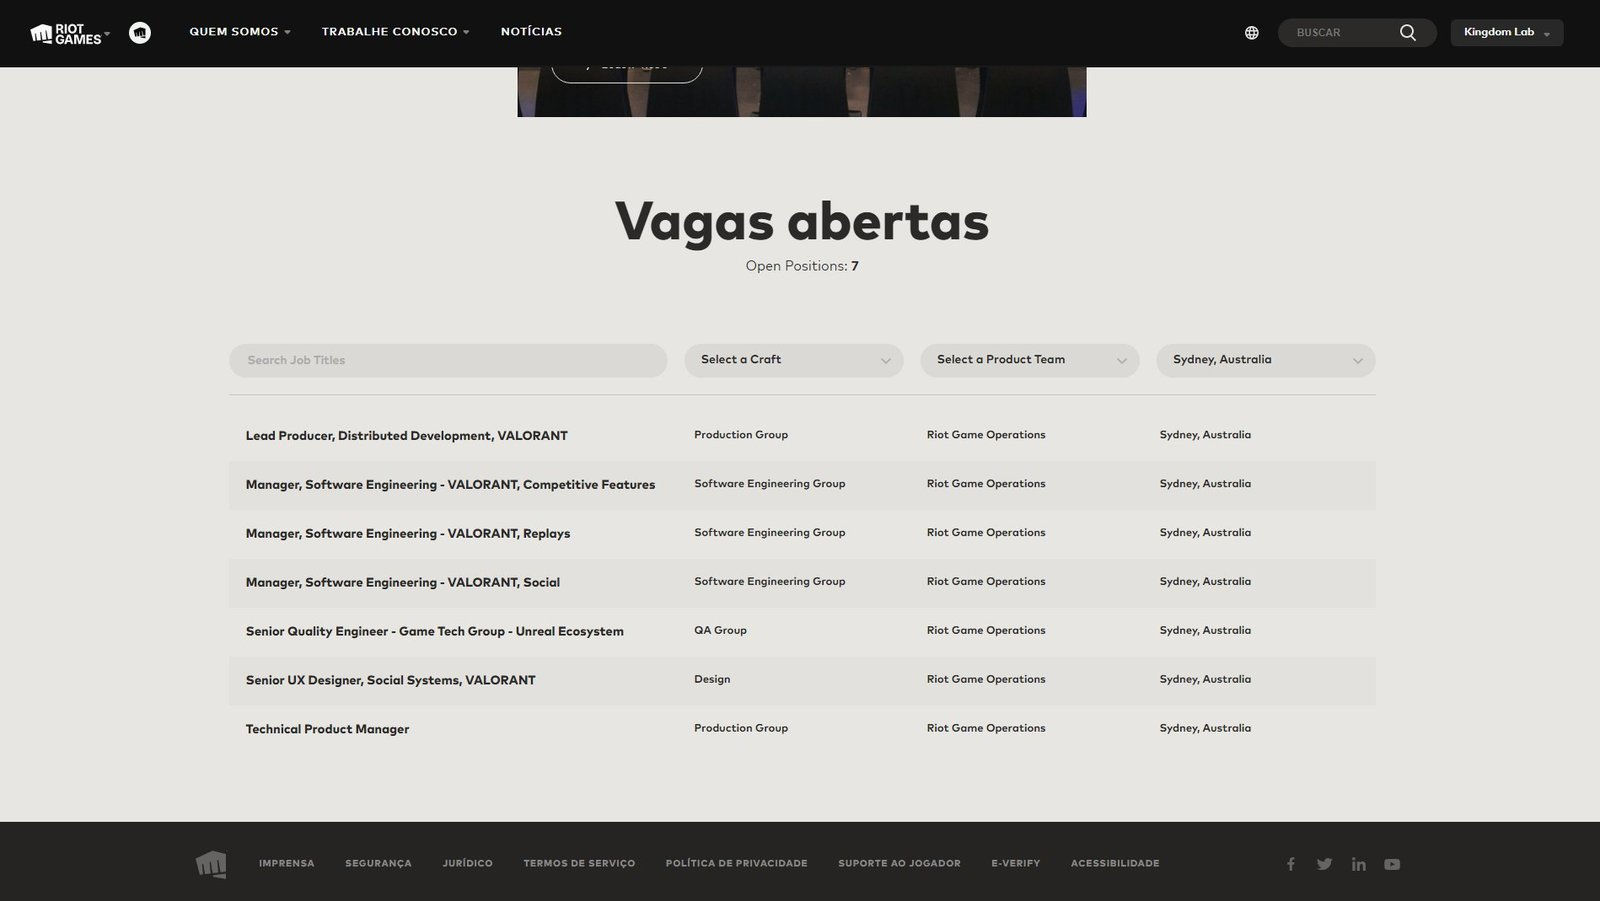Image resolution: width=1600 pixels, height=901 pixels.
Task: Click Riot Game Operations in Lead Producer row
Action: 986,435
